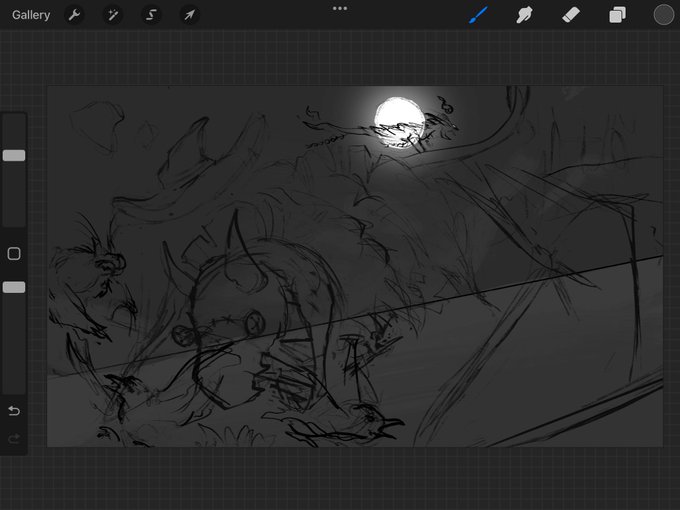The height and width of the screenshot is (510, 680).
Task: Activate the Transform arrow tool
Action: 190,15
